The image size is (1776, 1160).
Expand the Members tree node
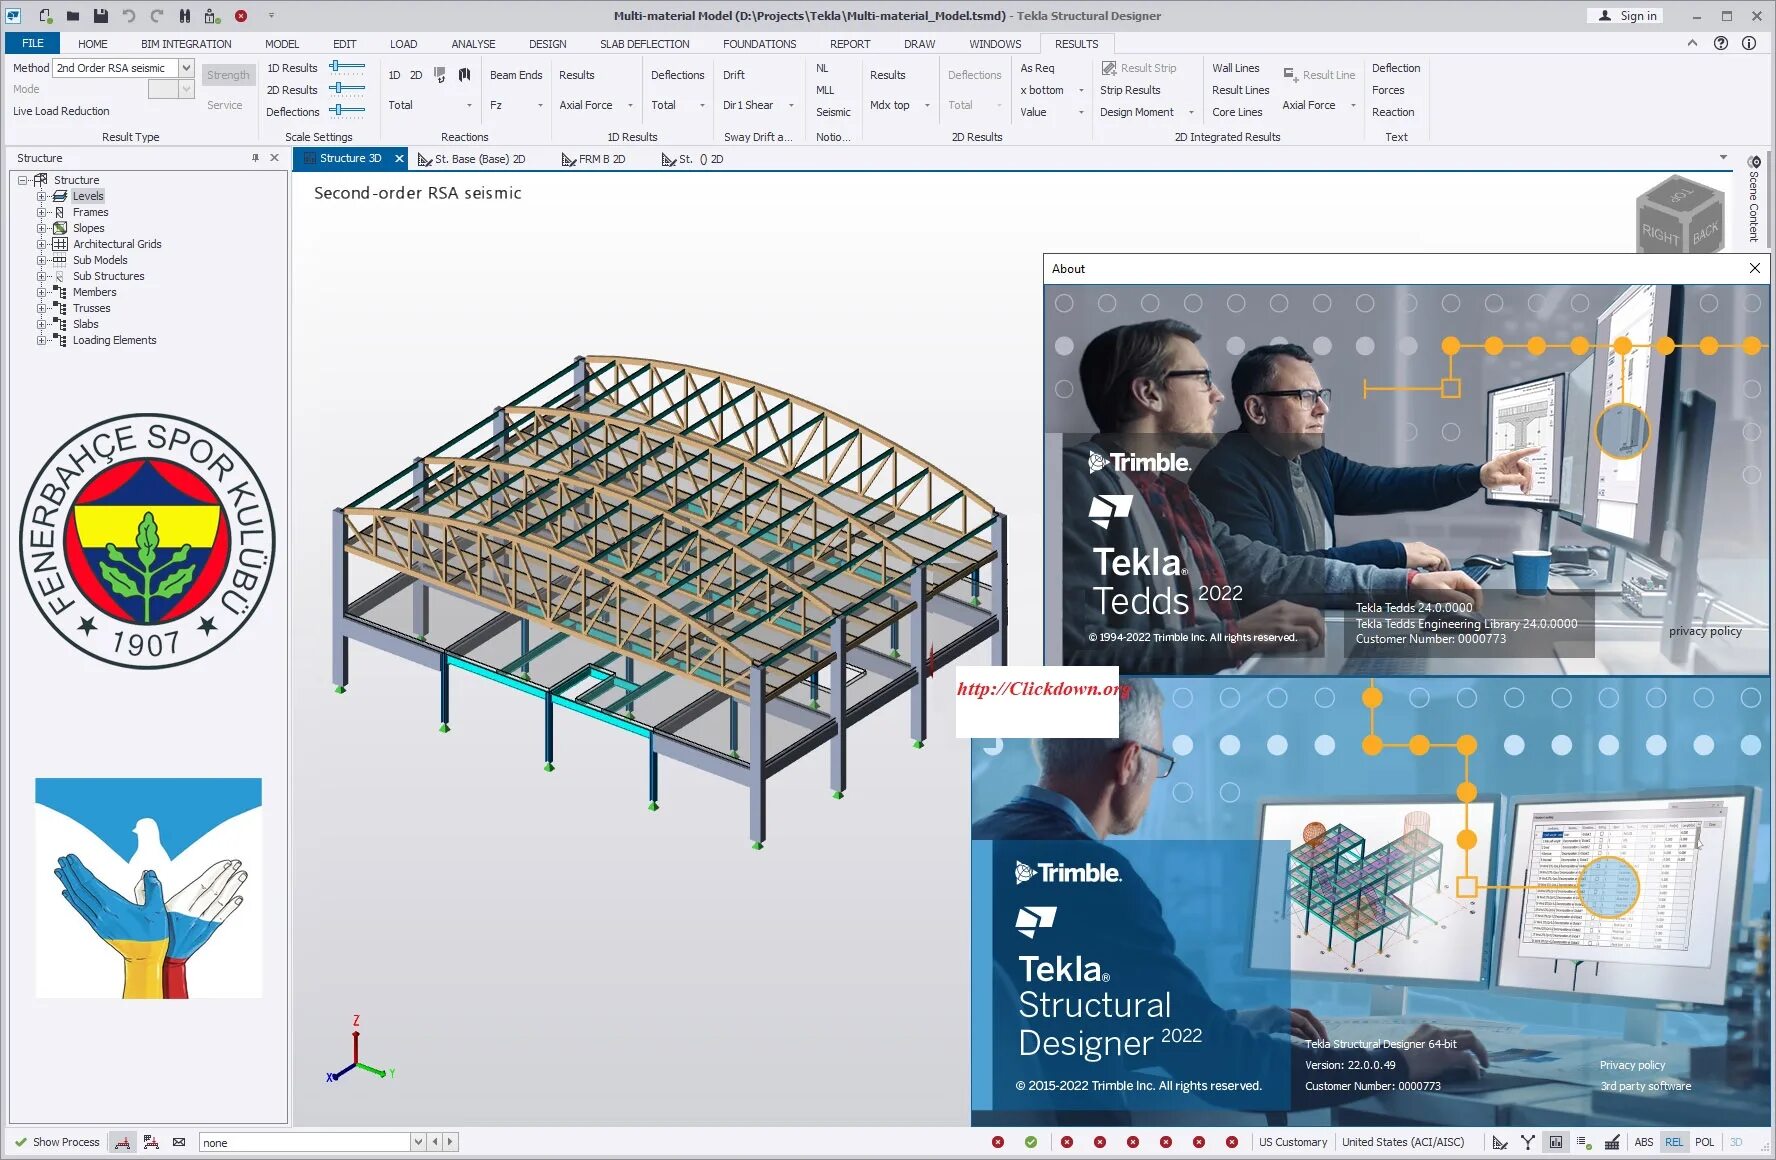point(41,292)
